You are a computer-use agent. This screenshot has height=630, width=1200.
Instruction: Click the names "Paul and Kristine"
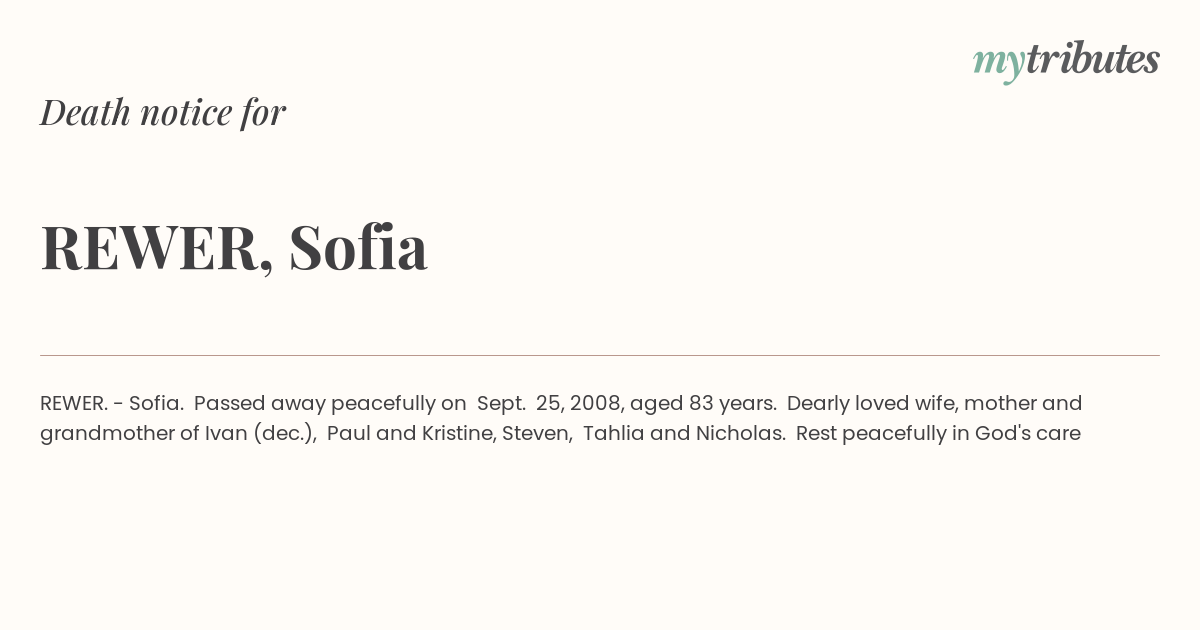pos(410,433)
